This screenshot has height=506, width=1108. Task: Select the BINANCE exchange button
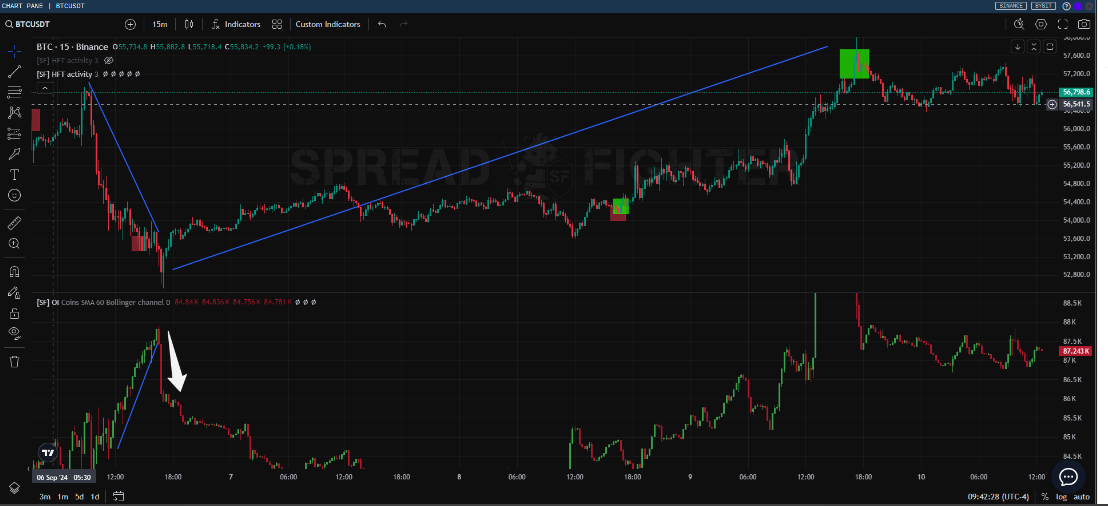[x=1010, y=6]
